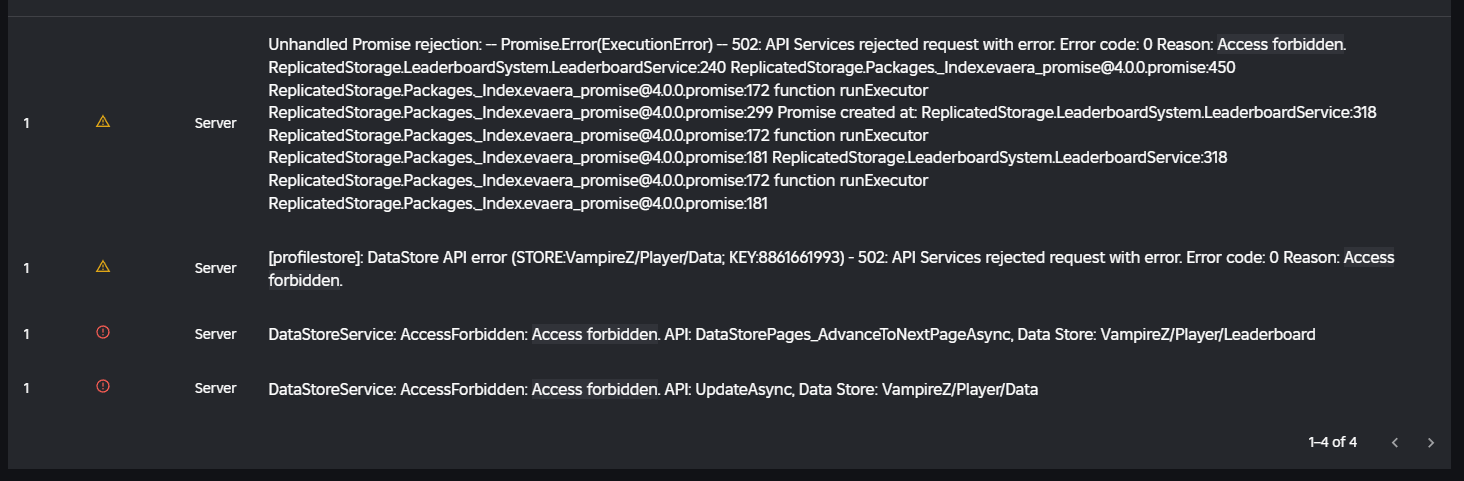Click the red error icon for the UpdateAsync entry
Image resolution: width=1464 pixels, height=481 pixels.
coord(103,387)
